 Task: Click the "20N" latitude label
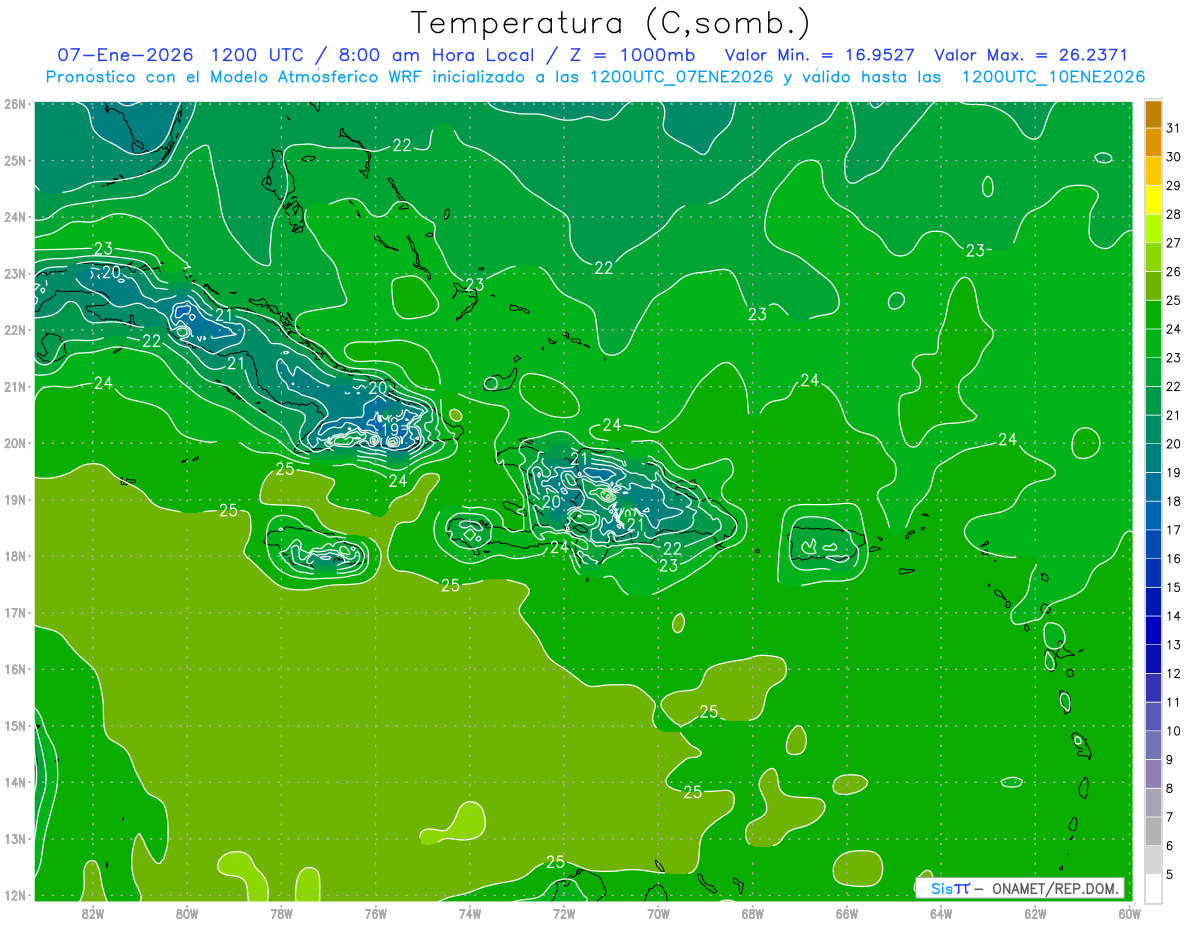[15, 443]
